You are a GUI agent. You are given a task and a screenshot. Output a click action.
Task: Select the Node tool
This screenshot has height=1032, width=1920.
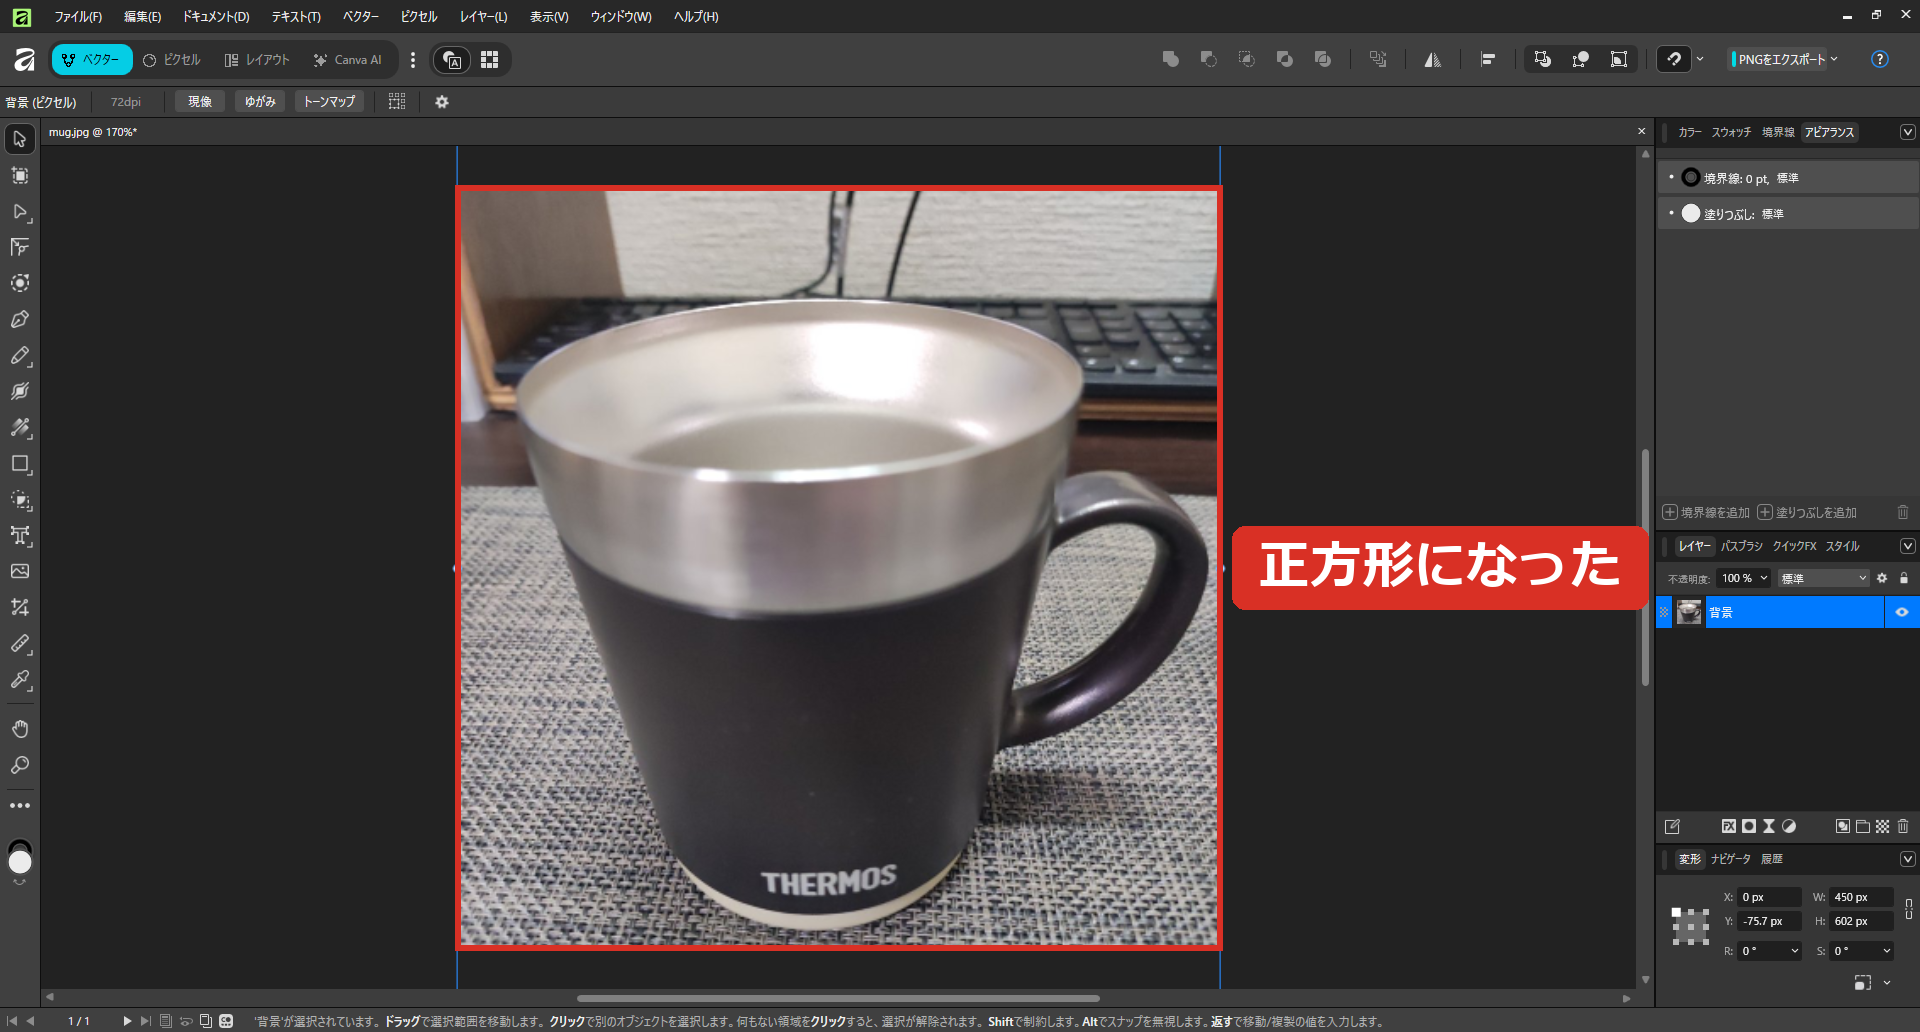[x=20, y=211]
